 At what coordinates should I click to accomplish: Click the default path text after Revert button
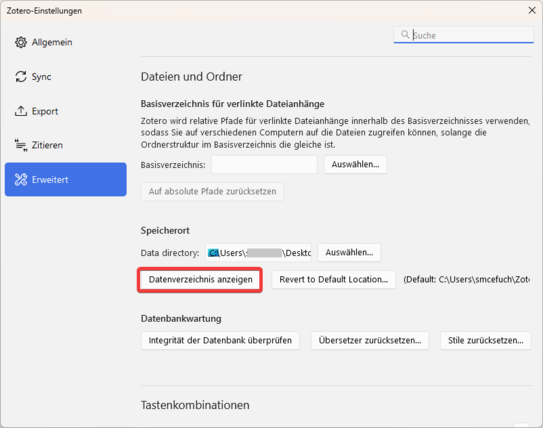(x=466, y=279)
